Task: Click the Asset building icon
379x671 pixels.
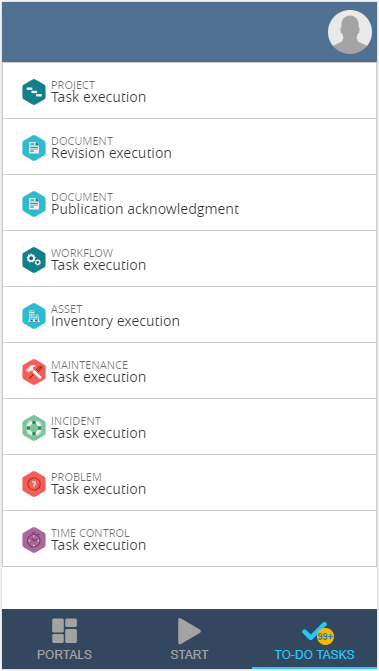Action: [34, 316]
